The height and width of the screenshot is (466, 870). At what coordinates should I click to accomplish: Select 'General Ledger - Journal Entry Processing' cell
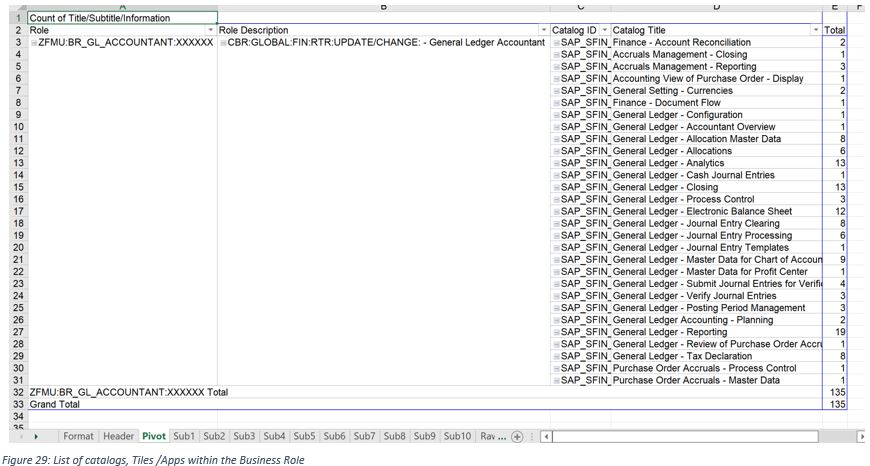pos(716,236)
